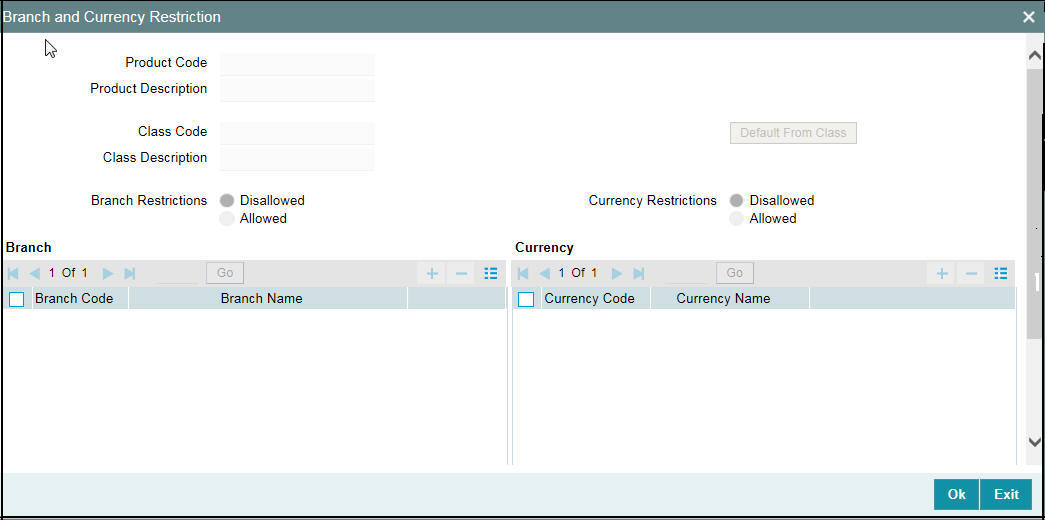Focus the Class Code field
This screenshot has width=1045, height=520.
[x=297, y=133]
